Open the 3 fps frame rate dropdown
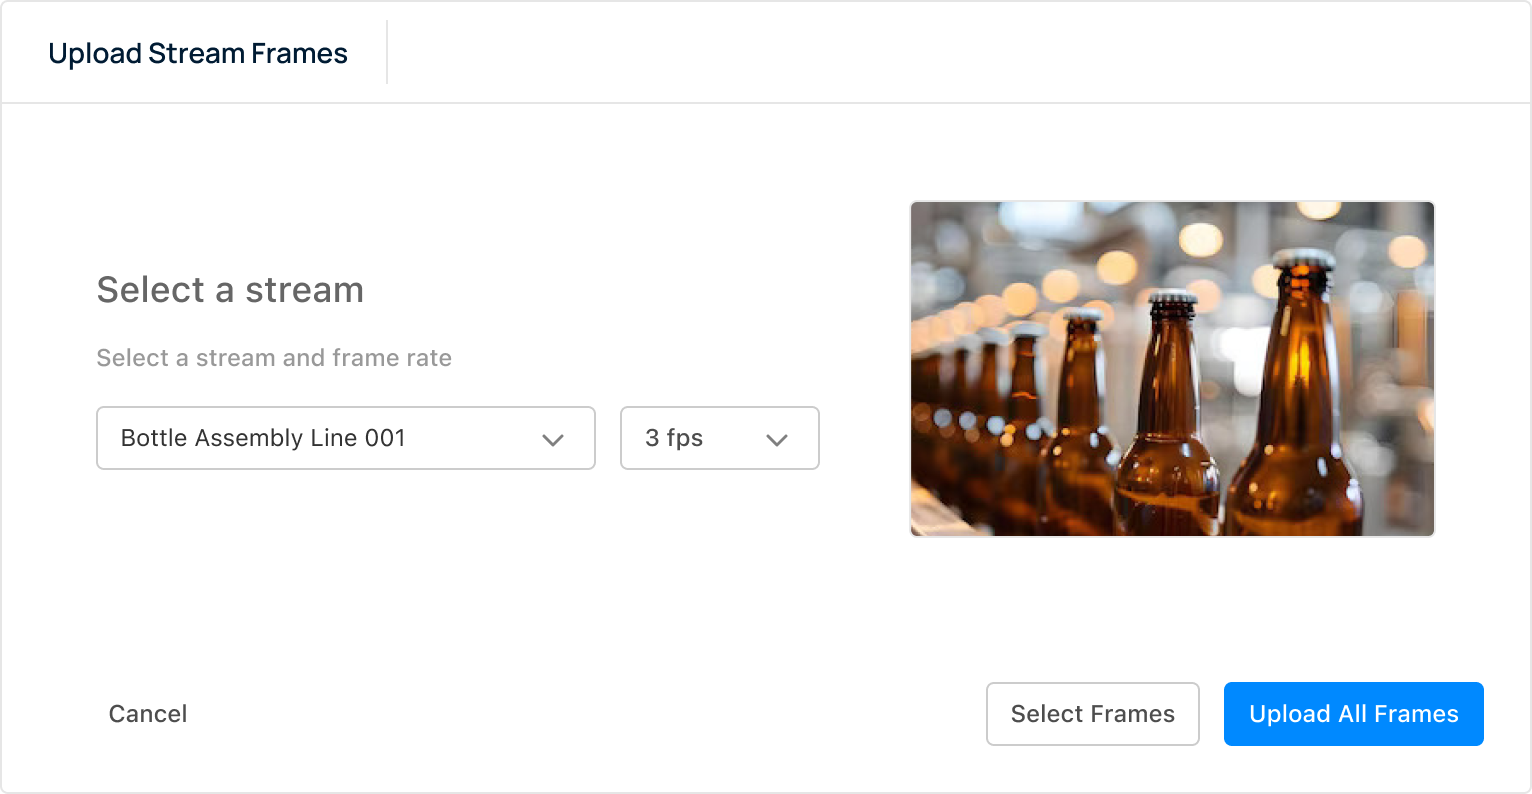Image resolution: width=1532 pixels, height=794 pixels. [x=719, y=438]
